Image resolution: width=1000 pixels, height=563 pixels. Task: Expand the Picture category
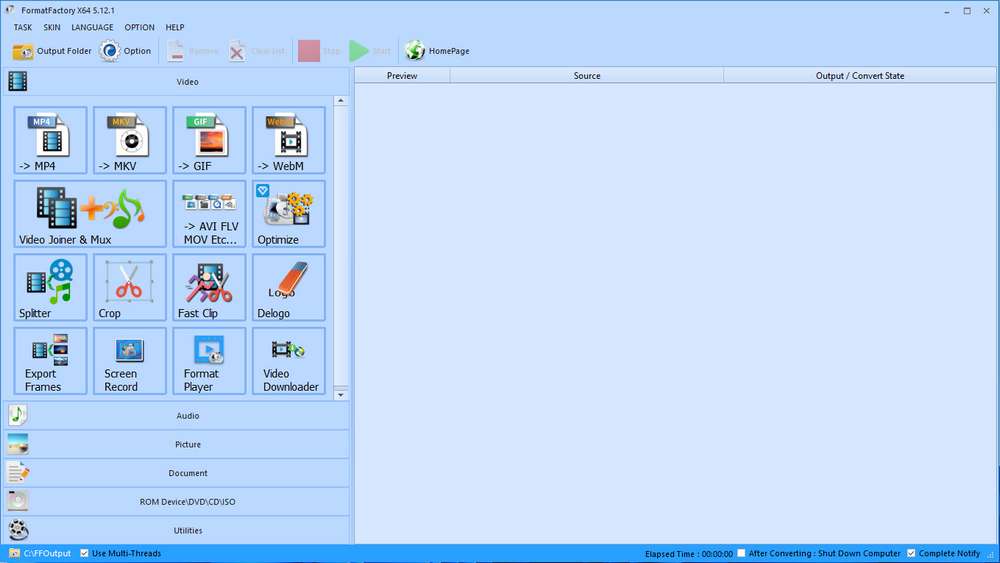177,444
